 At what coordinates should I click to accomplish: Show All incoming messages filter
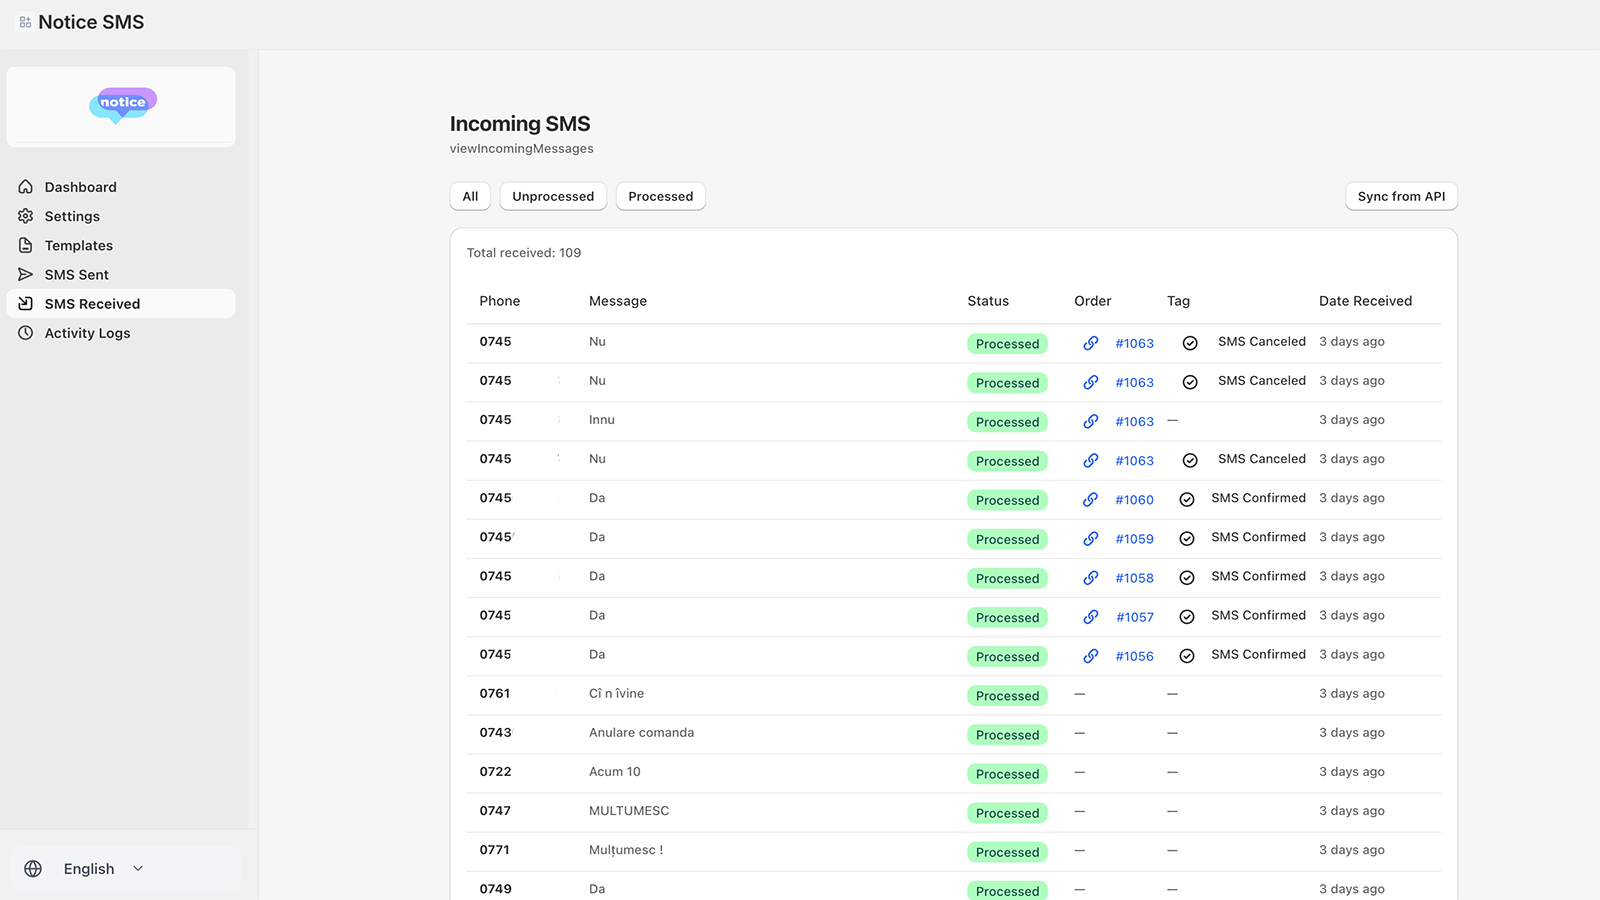point(470,196)
